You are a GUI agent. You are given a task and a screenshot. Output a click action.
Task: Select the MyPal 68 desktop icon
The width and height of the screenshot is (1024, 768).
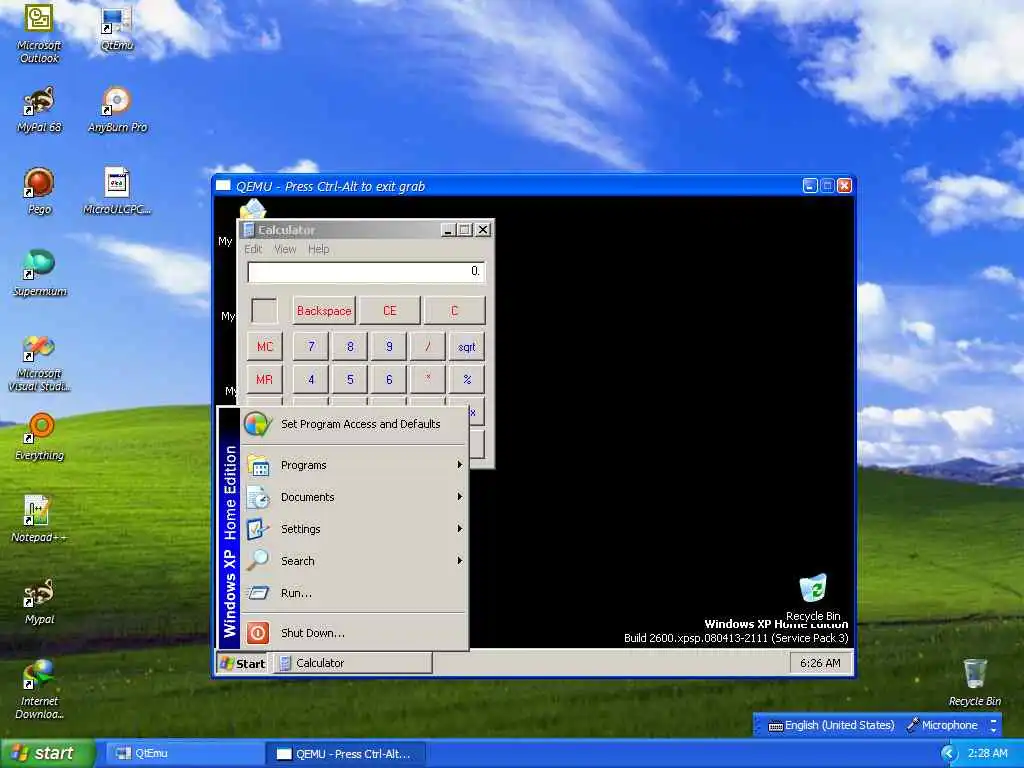coord(39,109)
